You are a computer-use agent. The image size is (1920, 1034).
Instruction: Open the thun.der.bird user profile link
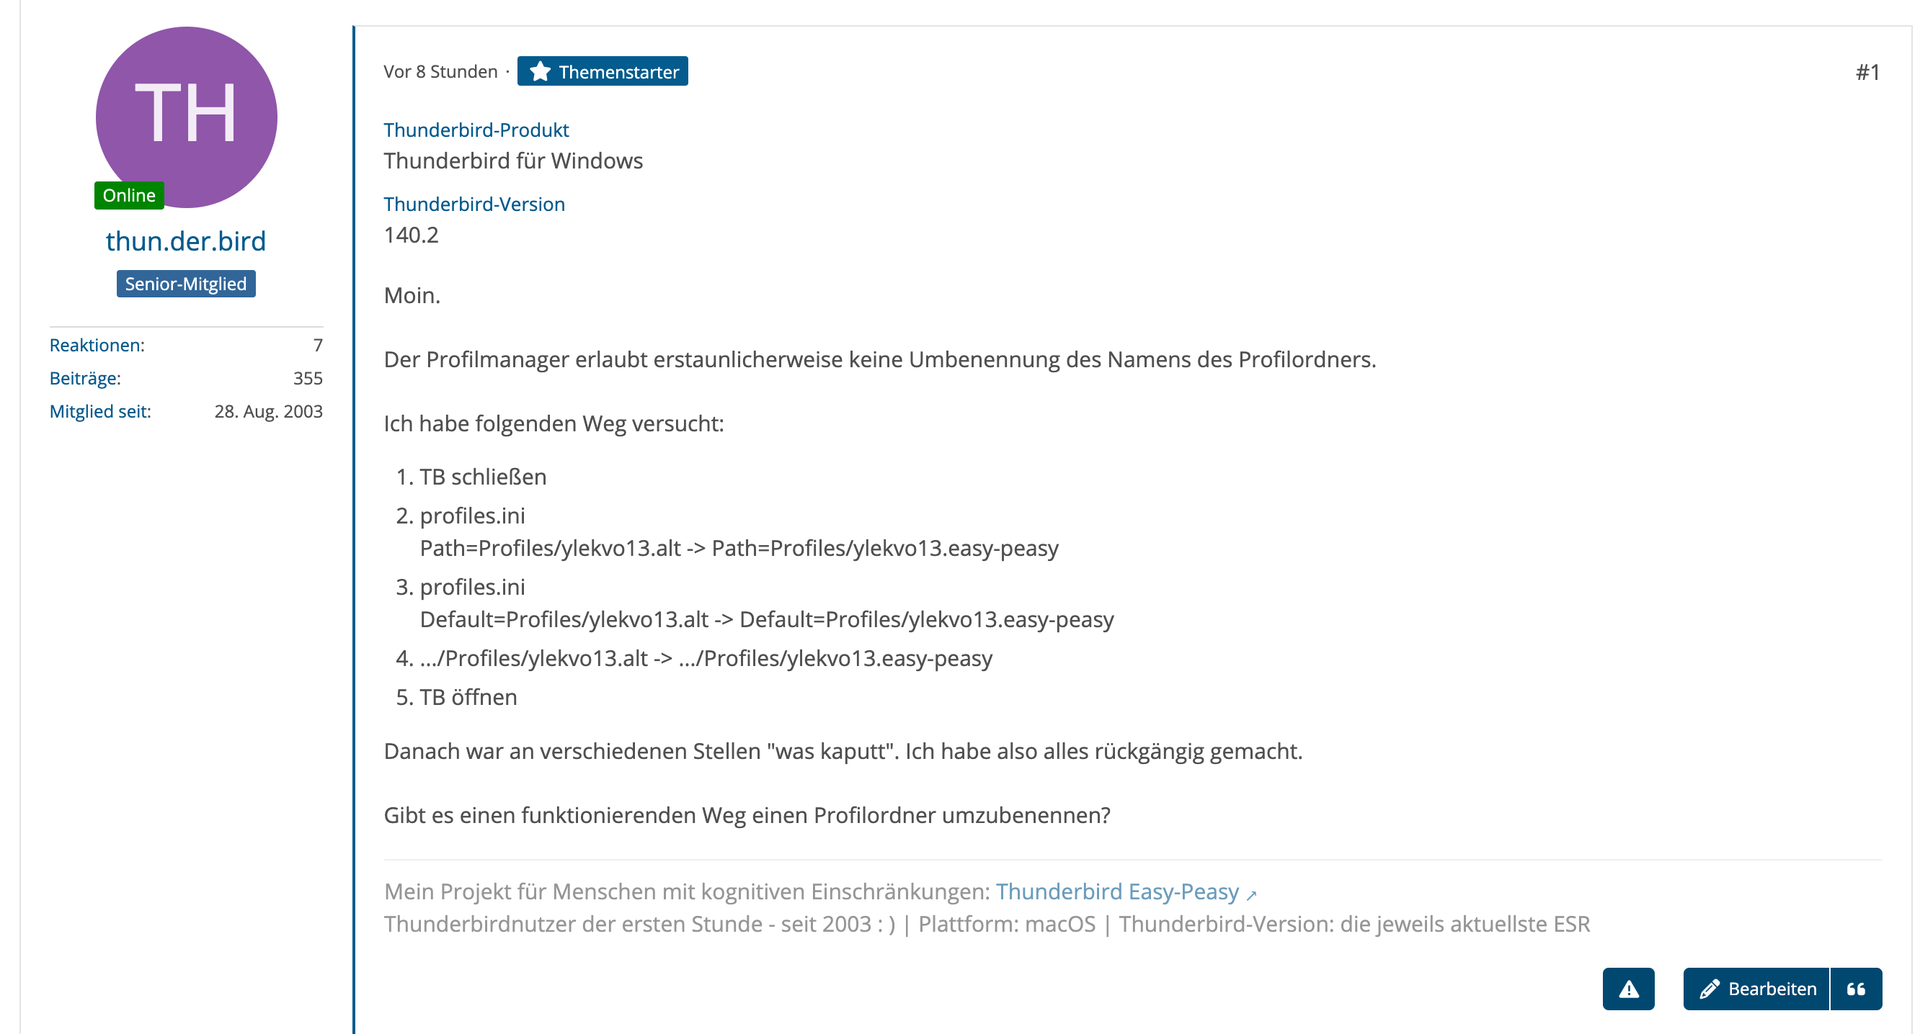186,241
